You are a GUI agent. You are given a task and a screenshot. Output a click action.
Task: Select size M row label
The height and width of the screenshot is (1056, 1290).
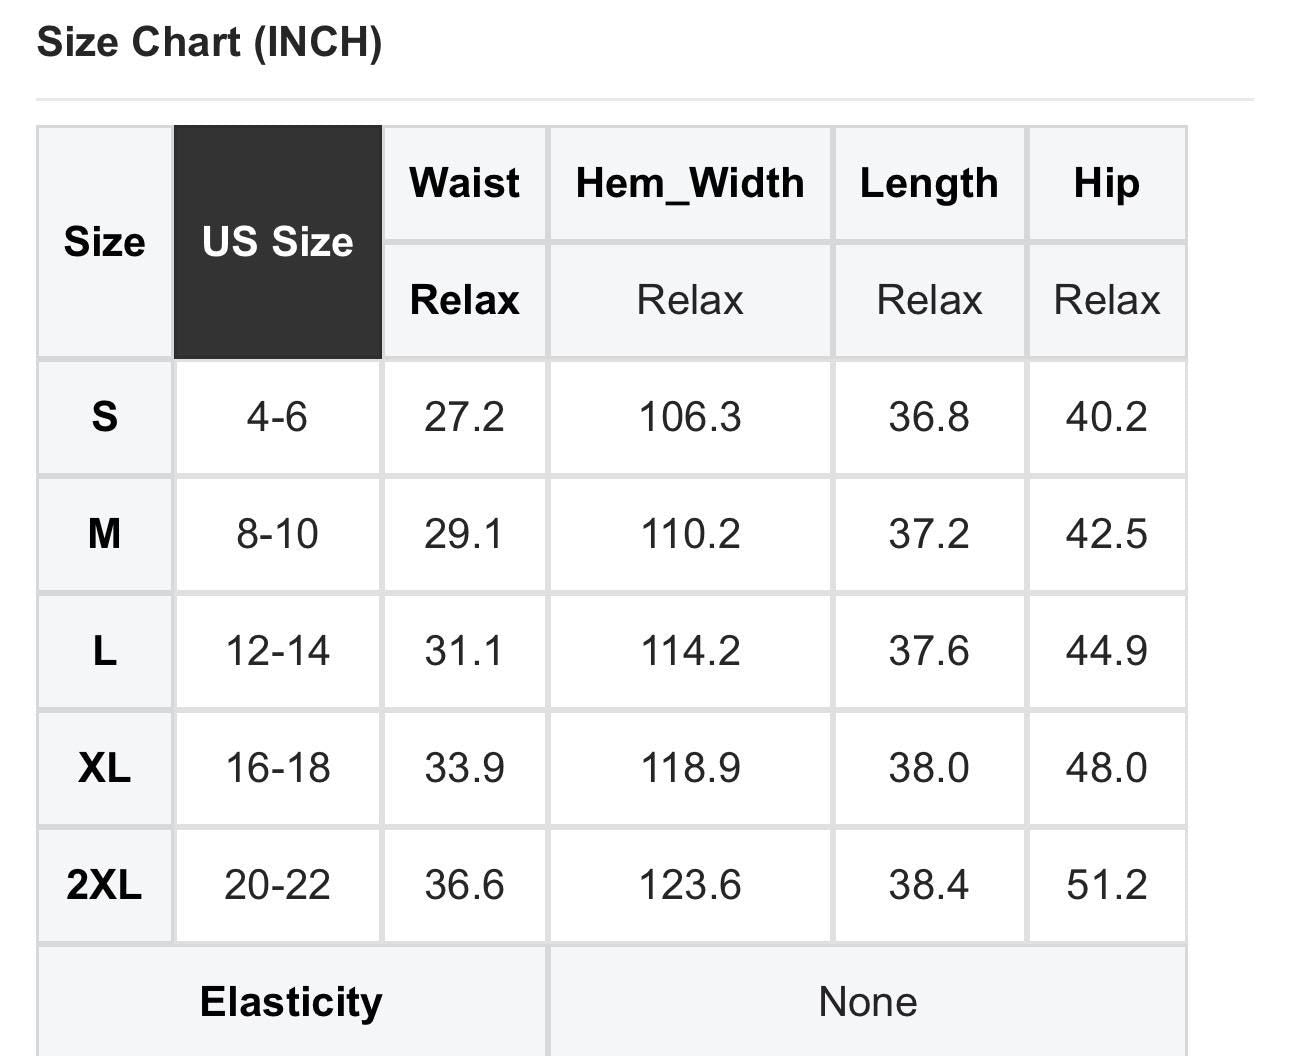[105, 534]
